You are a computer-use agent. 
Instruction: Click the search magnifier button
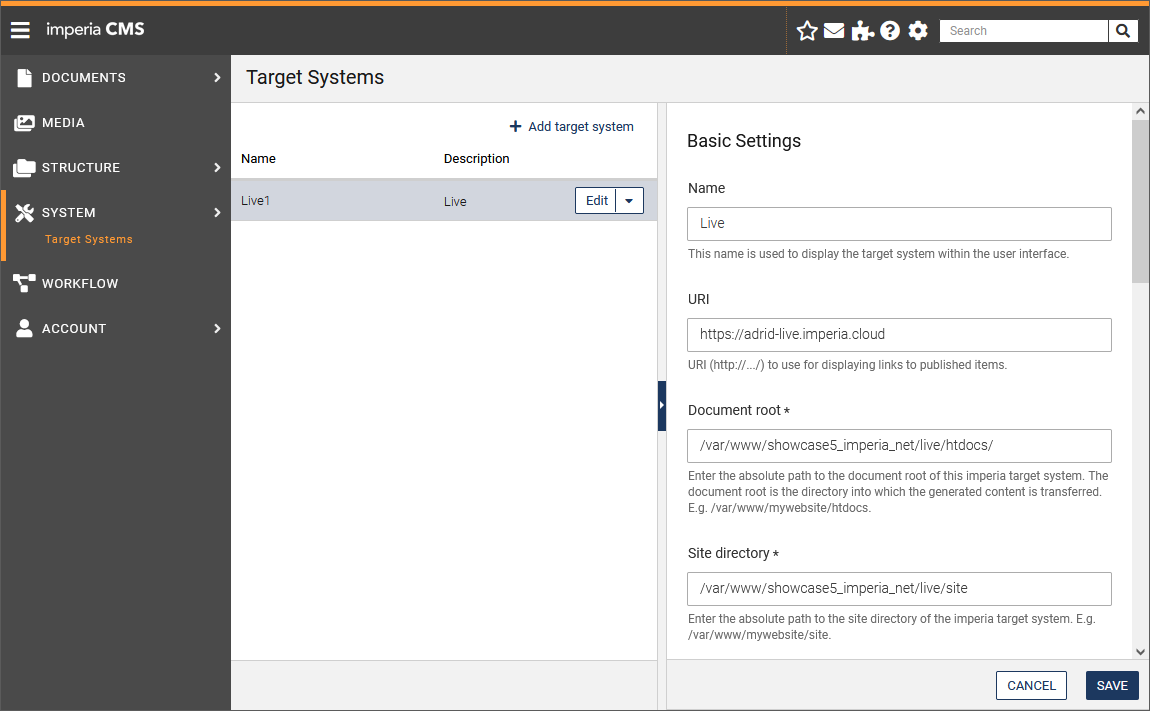click(x=1123, y=31)
